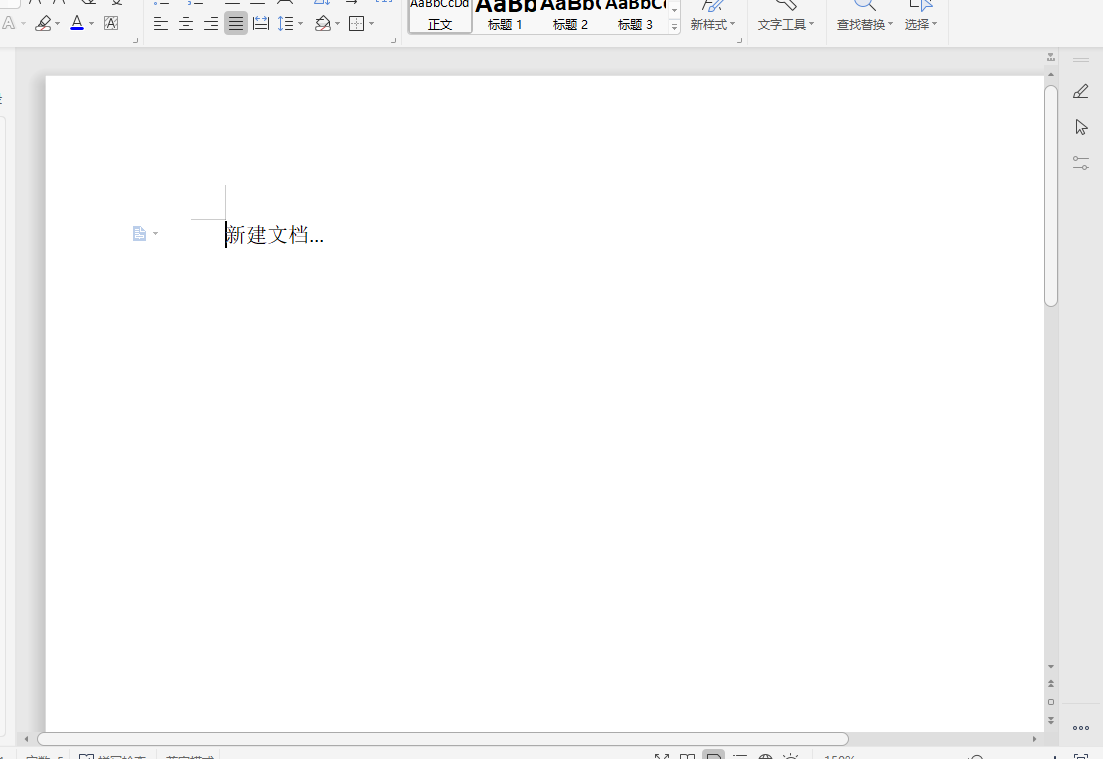The height and width of the screenshot is (759, 1103).
Task: Apply font color with the underlined A icon
Action: point(77,23)
